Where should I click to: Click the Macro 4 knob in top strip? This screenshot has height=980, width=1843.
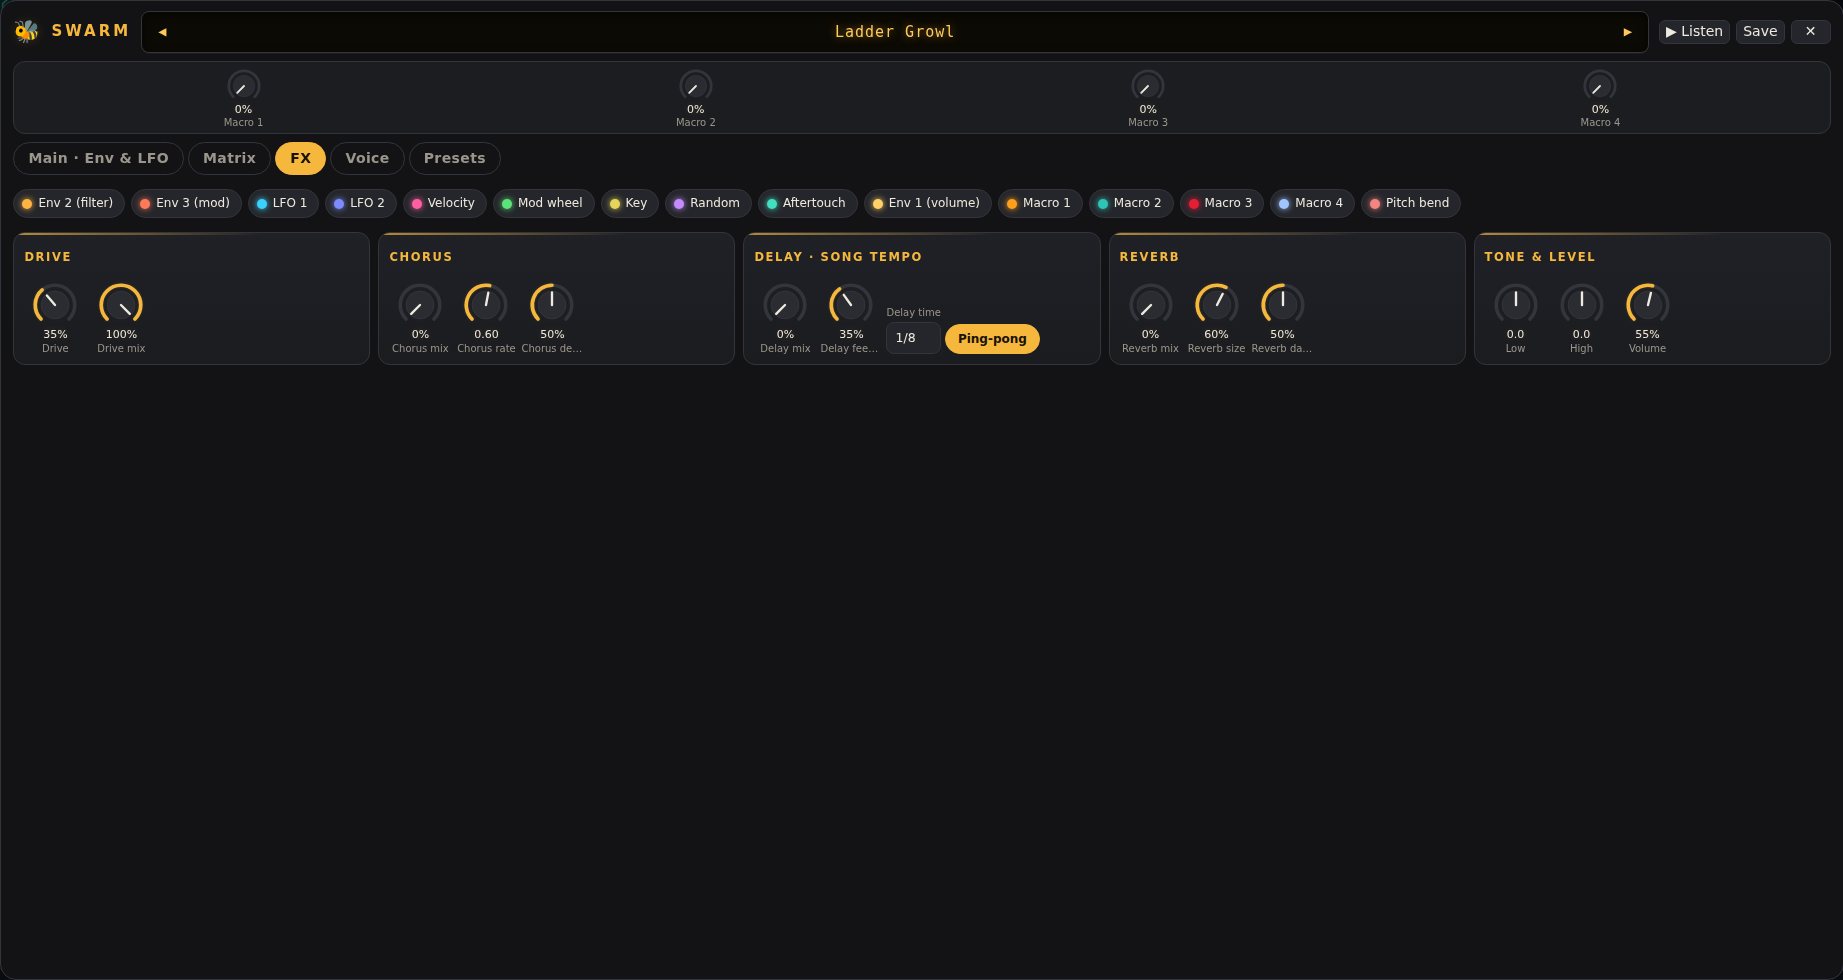(1600, 86)
